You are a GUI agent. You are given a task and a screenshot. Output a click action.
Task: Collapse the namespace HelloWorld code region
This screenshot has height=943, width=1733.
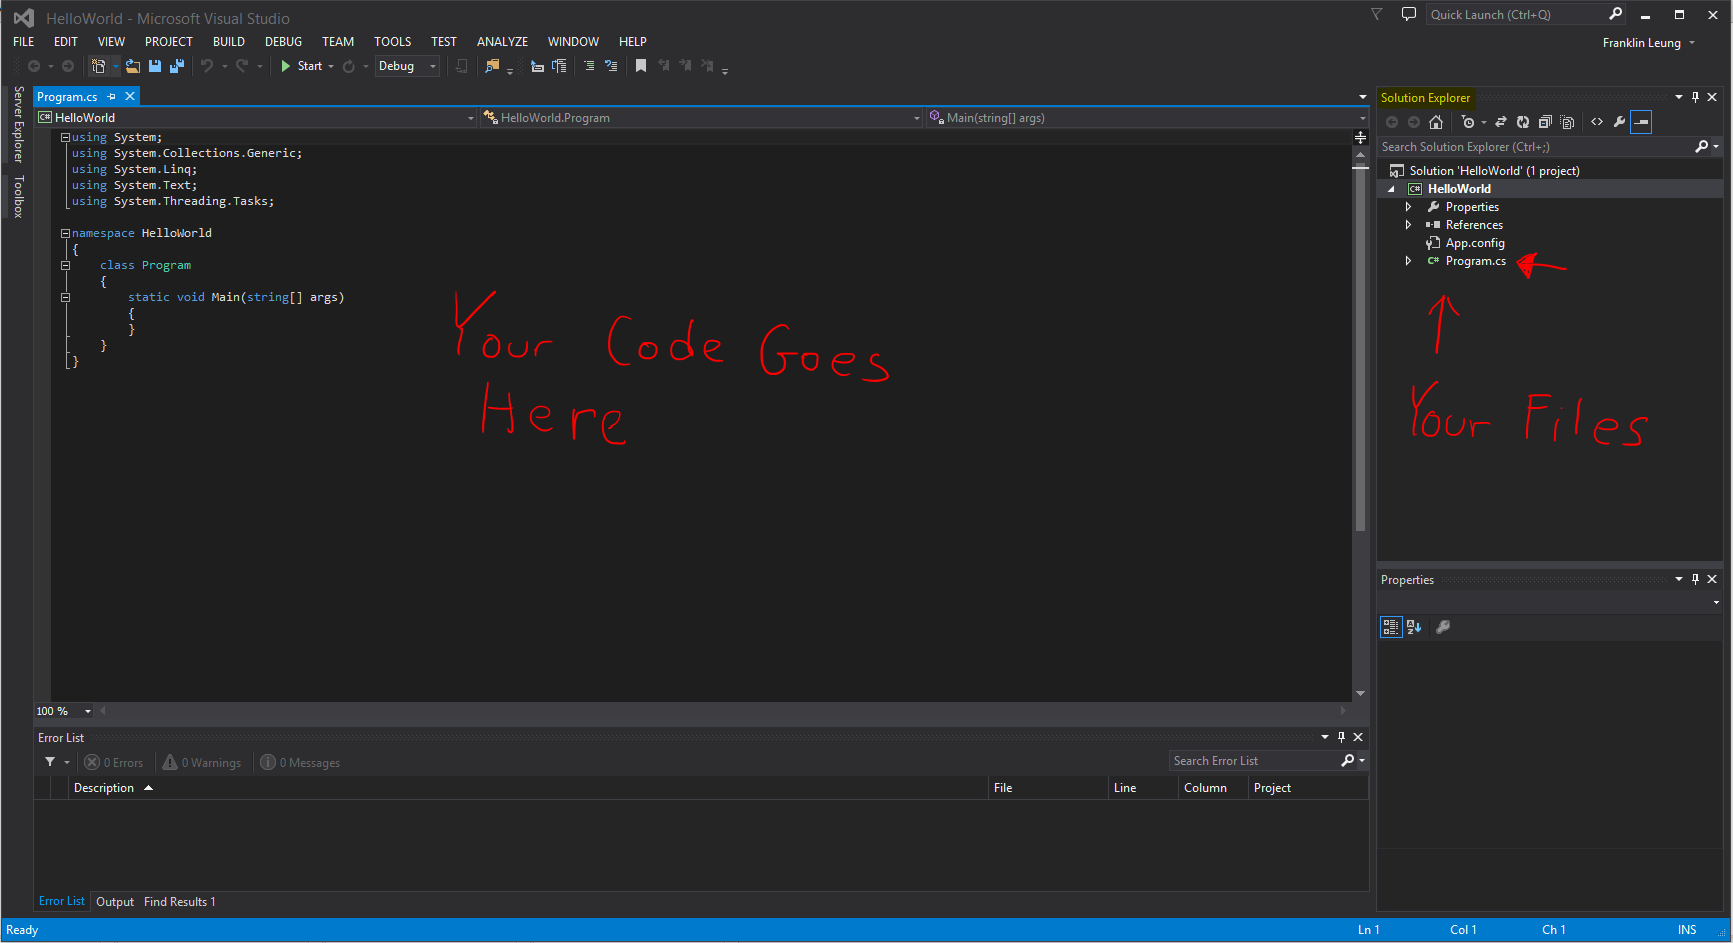65,233
